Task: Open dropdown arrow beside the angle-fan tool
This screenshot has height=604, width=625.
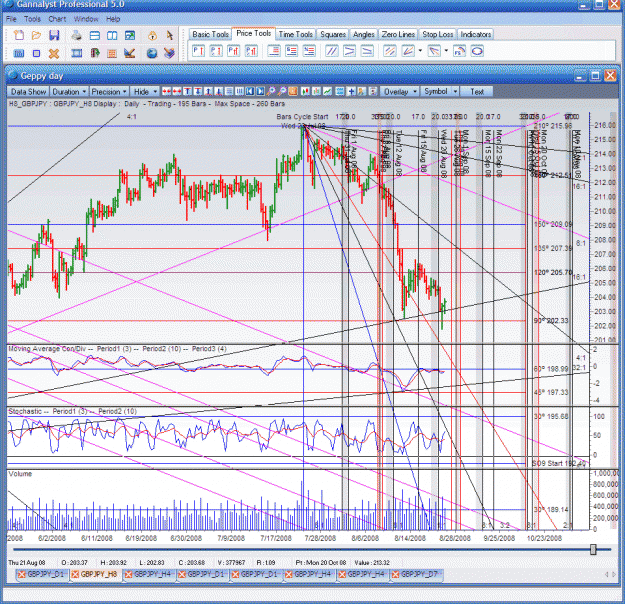Action: (x=420, y=51)
